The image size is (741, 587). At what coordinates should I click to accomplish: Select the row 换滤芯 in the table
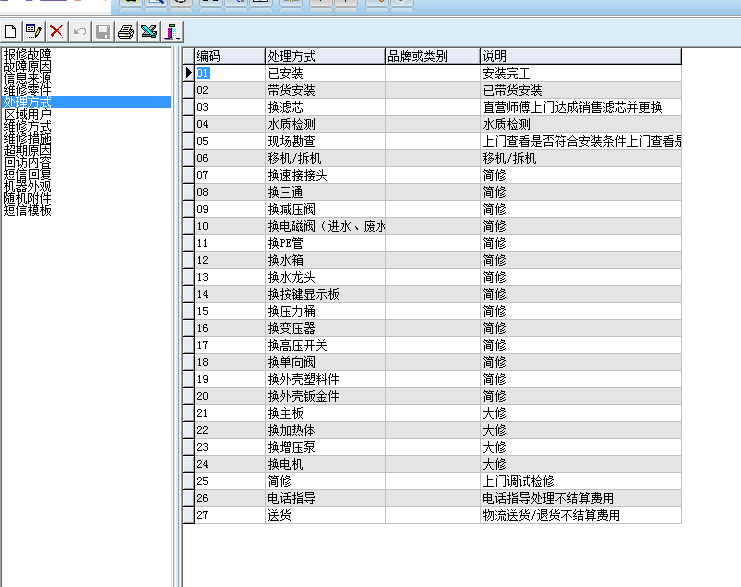pyautogui.click(x=324, y=107)
